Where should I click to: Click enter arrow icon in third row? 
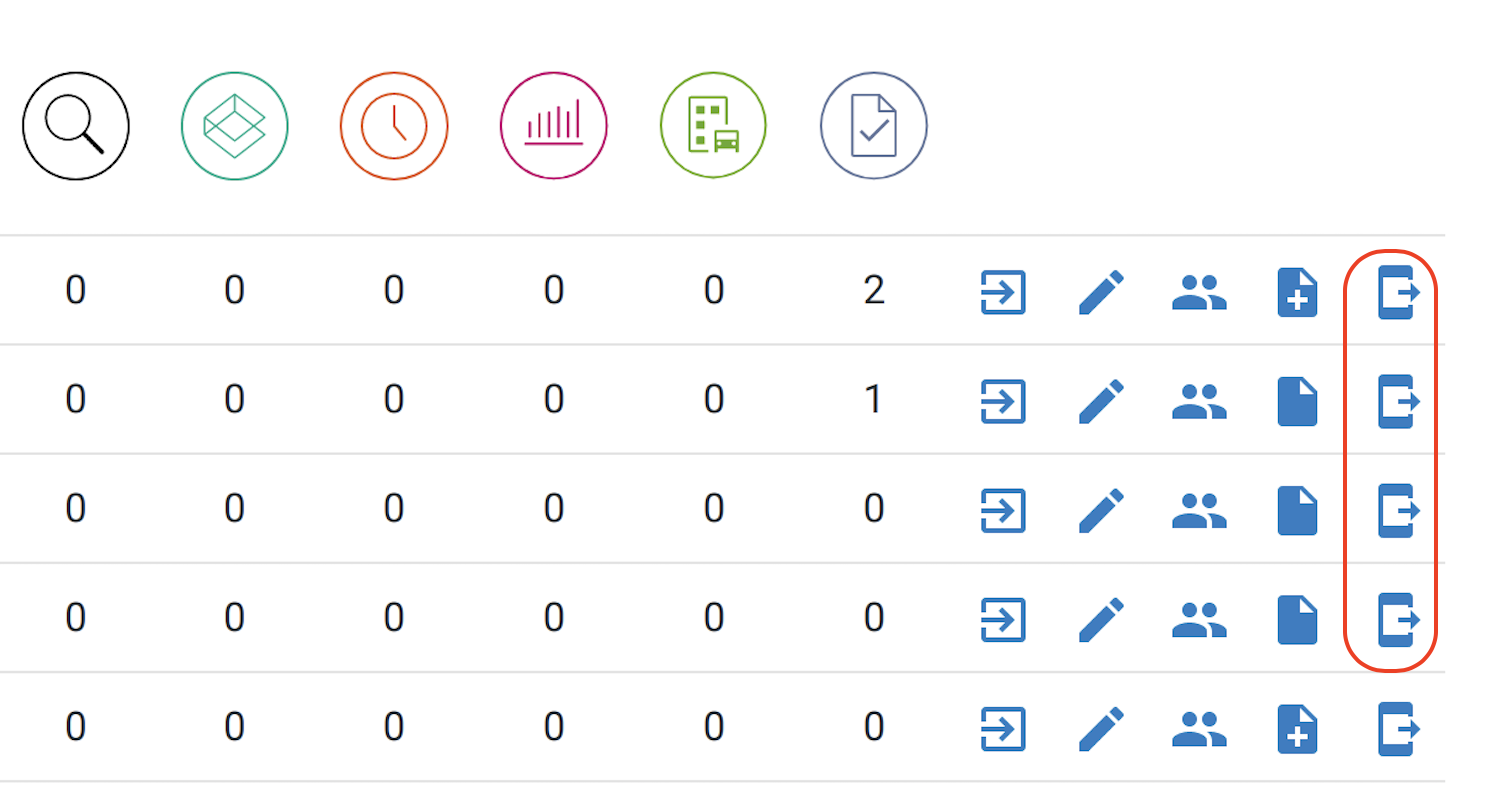pyautogui.click(x=1003, y=510)
